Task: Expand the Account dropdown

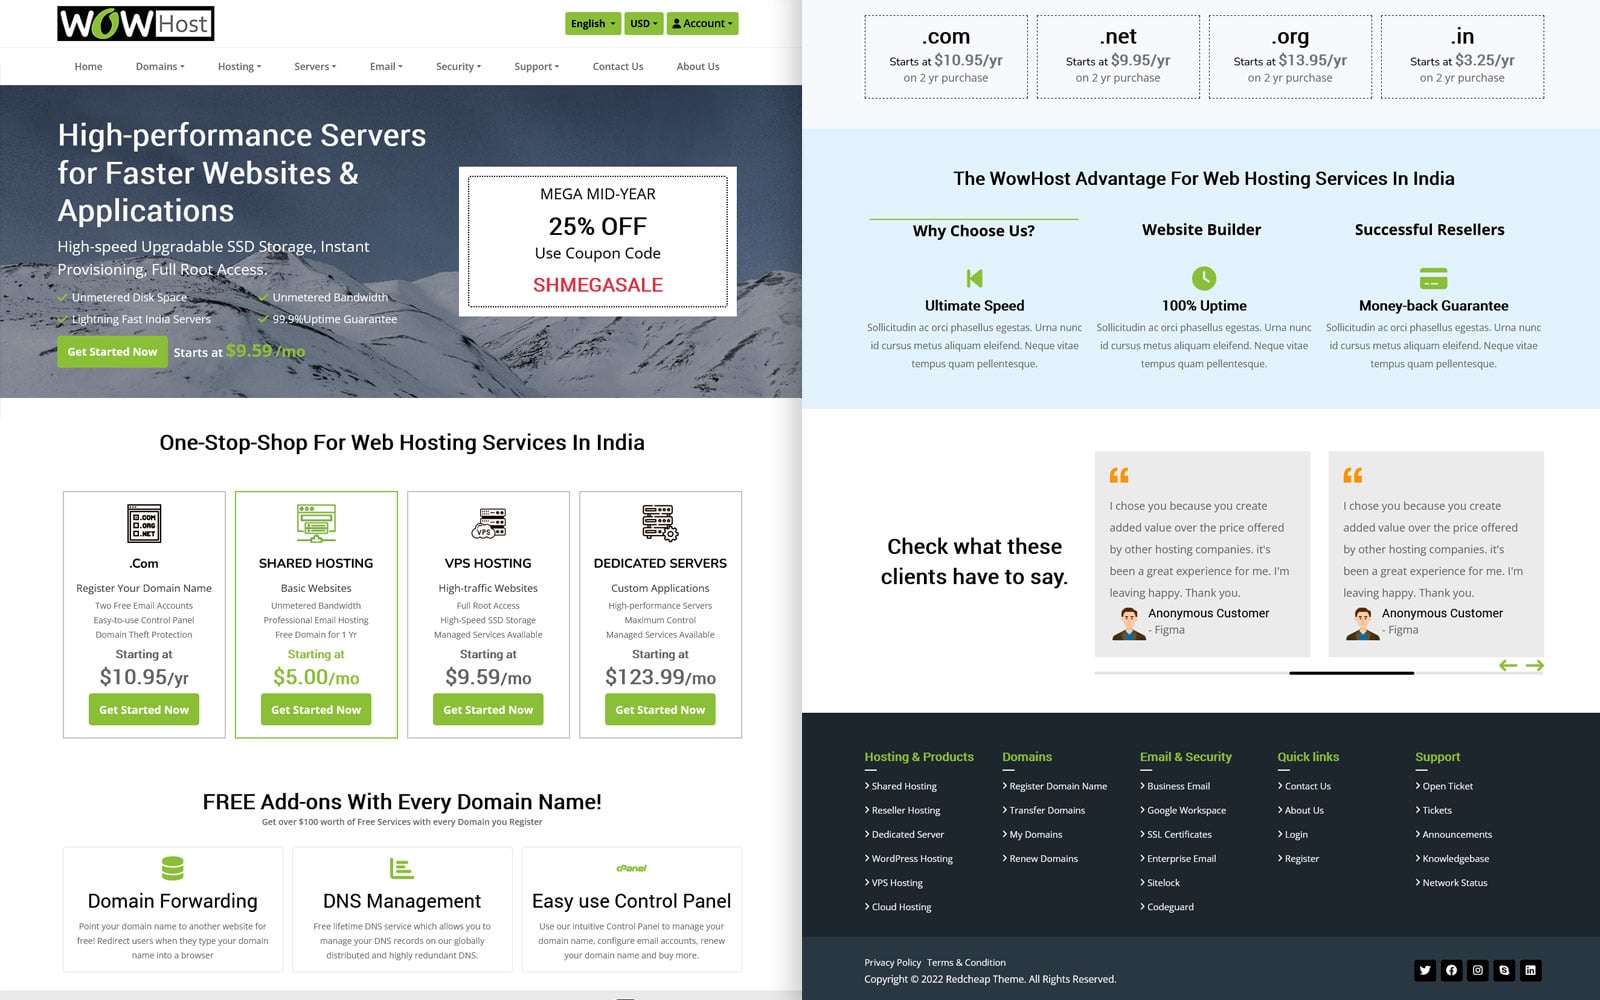Action: click(x=702, y=22)
